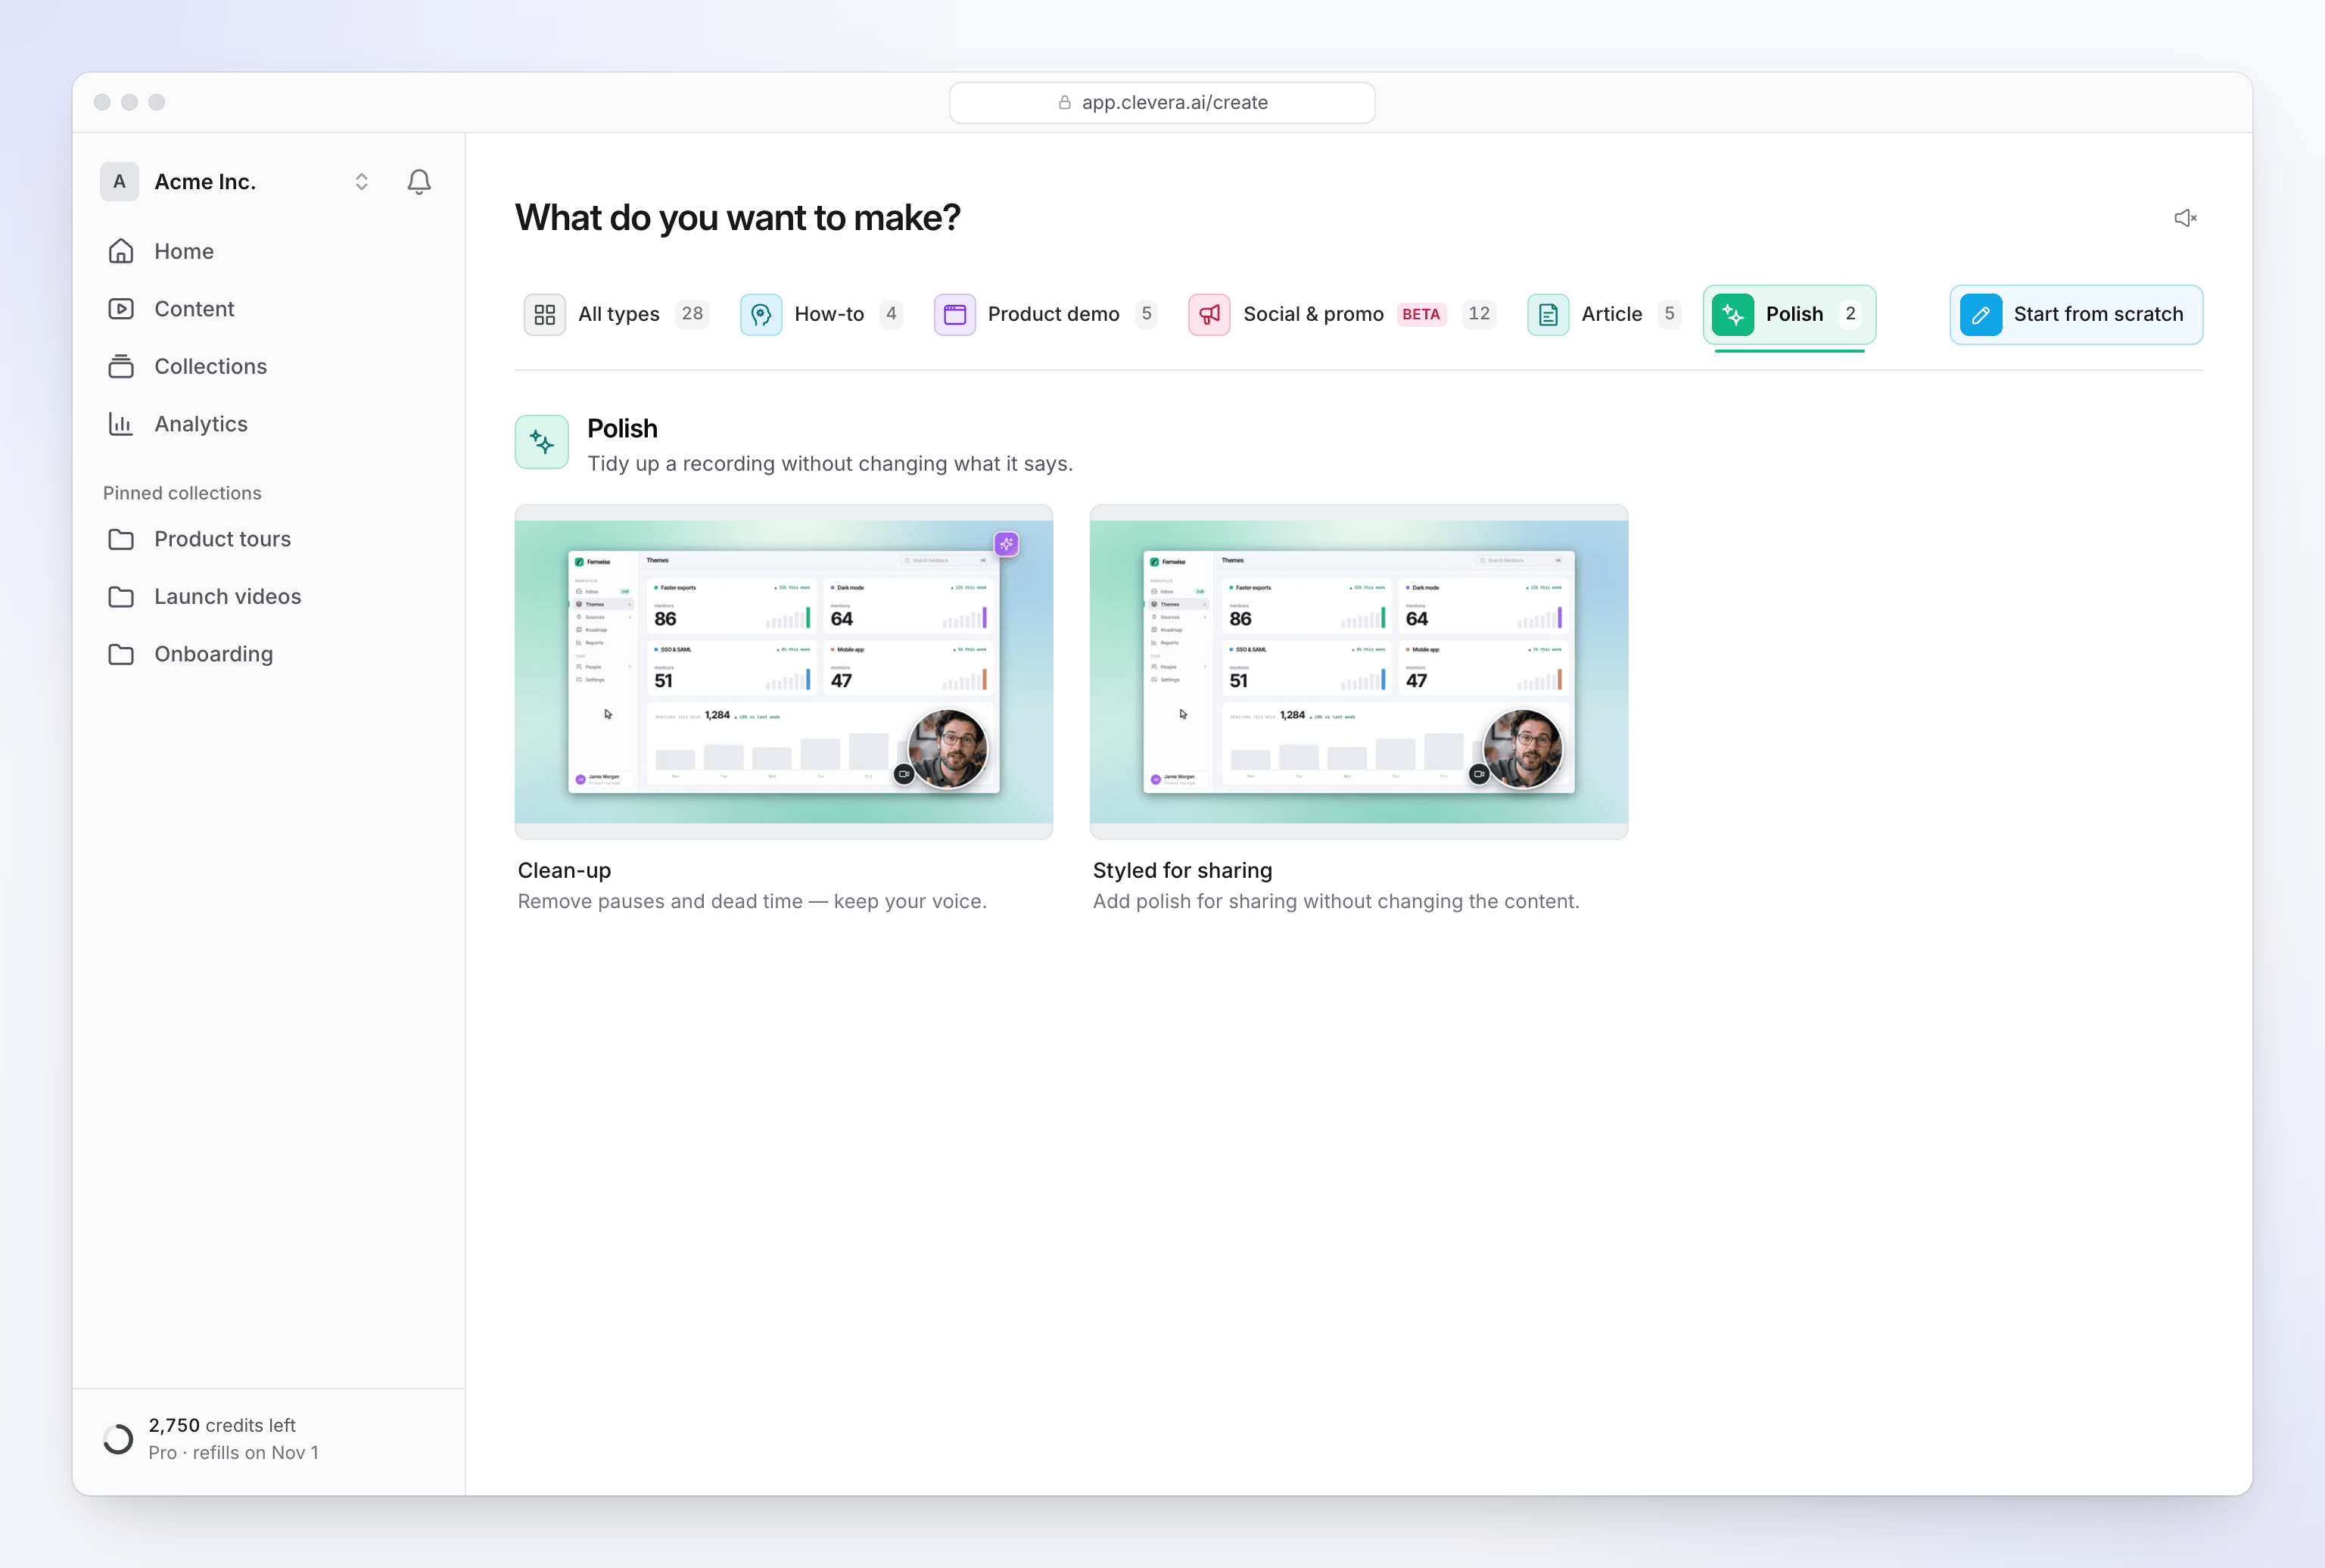The width and height of the screenshot is (2325, 1568).
Task: Select the Polish tab
Action: pyautogui.click(x=1789, y=314)
